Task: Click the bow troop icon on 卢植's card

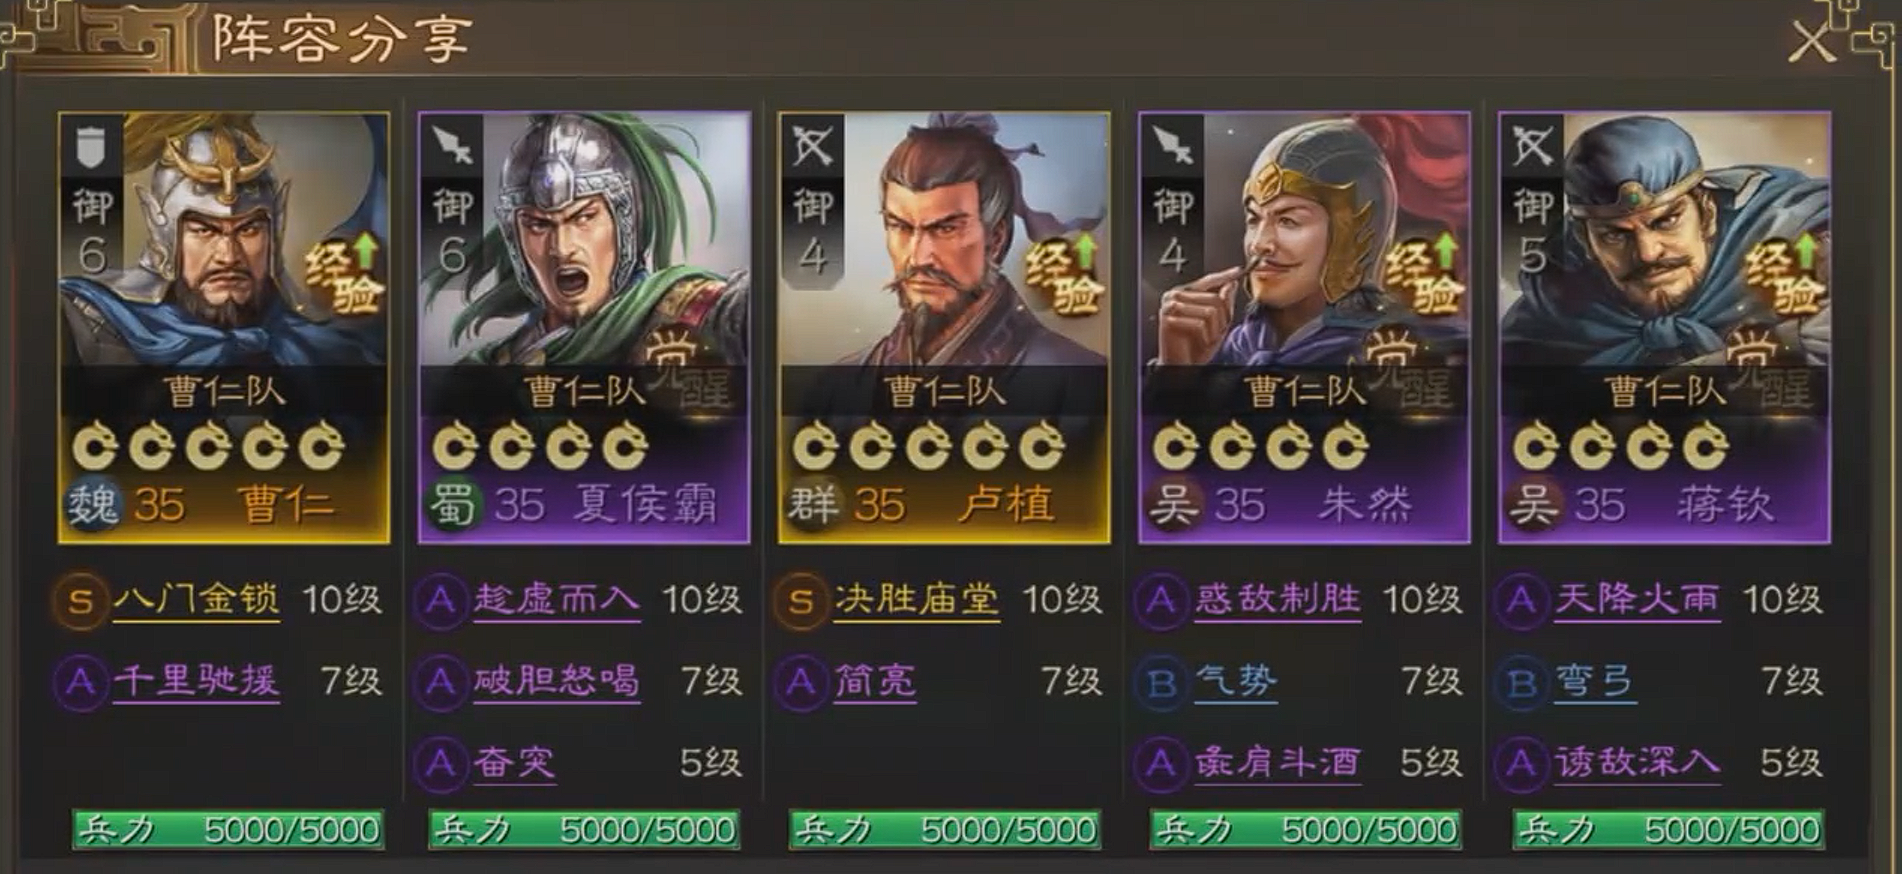Action: tap(812, 147)
